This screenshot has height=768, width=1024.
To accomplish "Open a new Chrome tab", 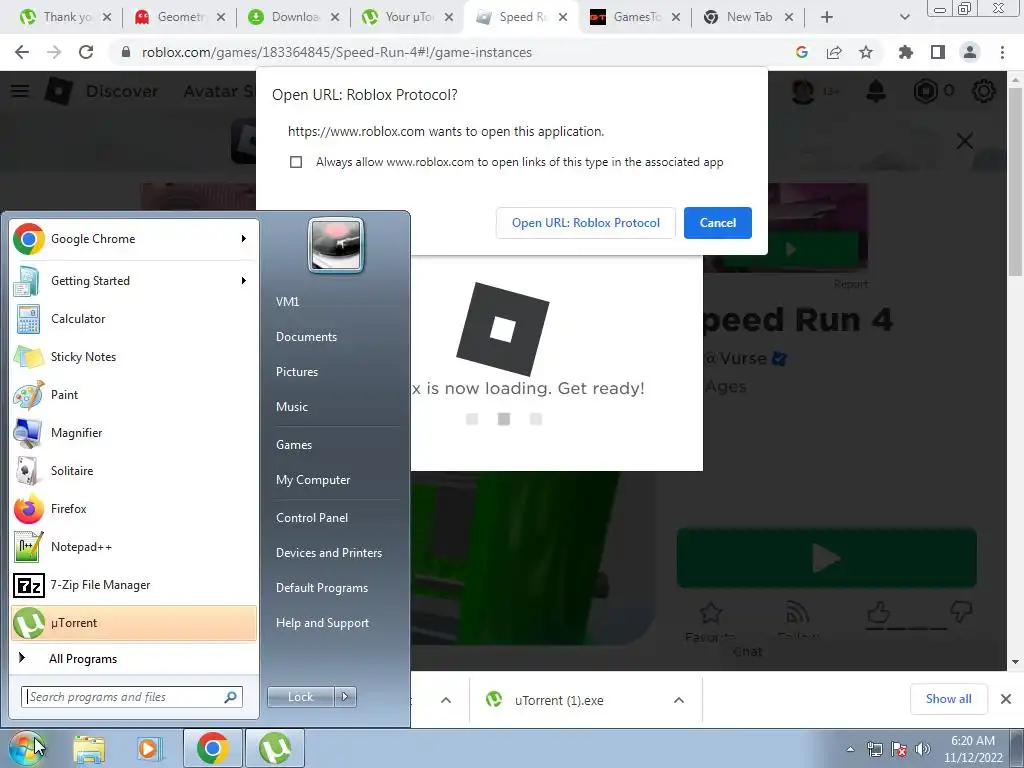I will (x=827, y=17).
